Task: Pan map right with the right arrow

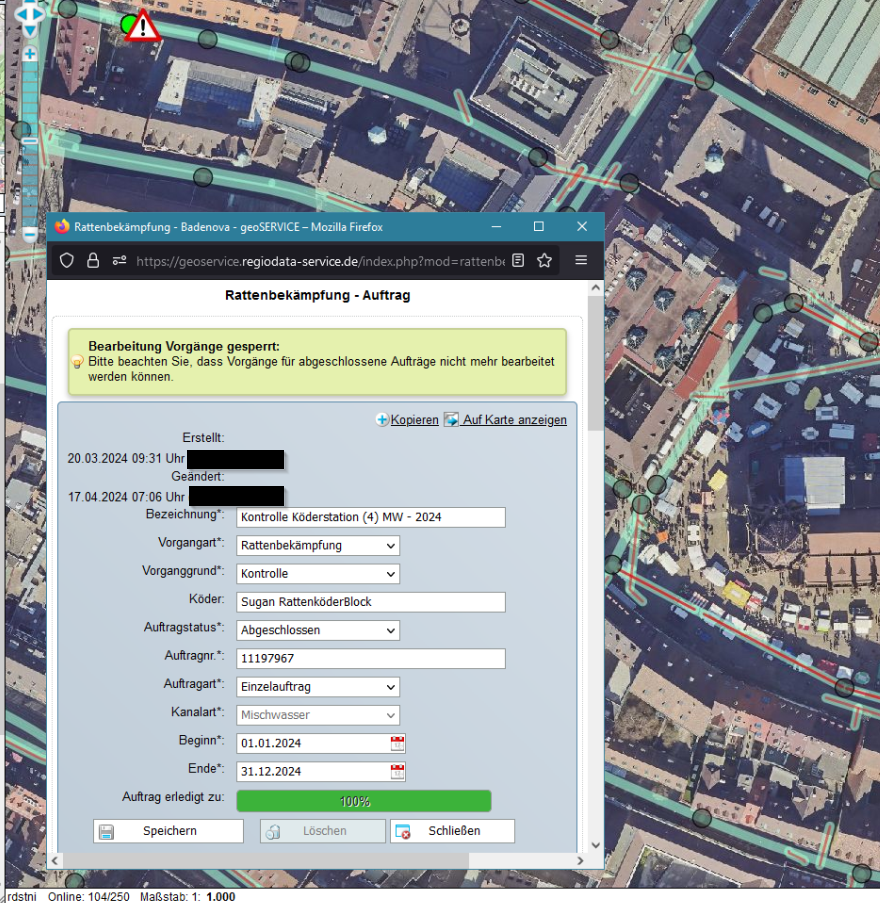Action: (x=39, y=13)
